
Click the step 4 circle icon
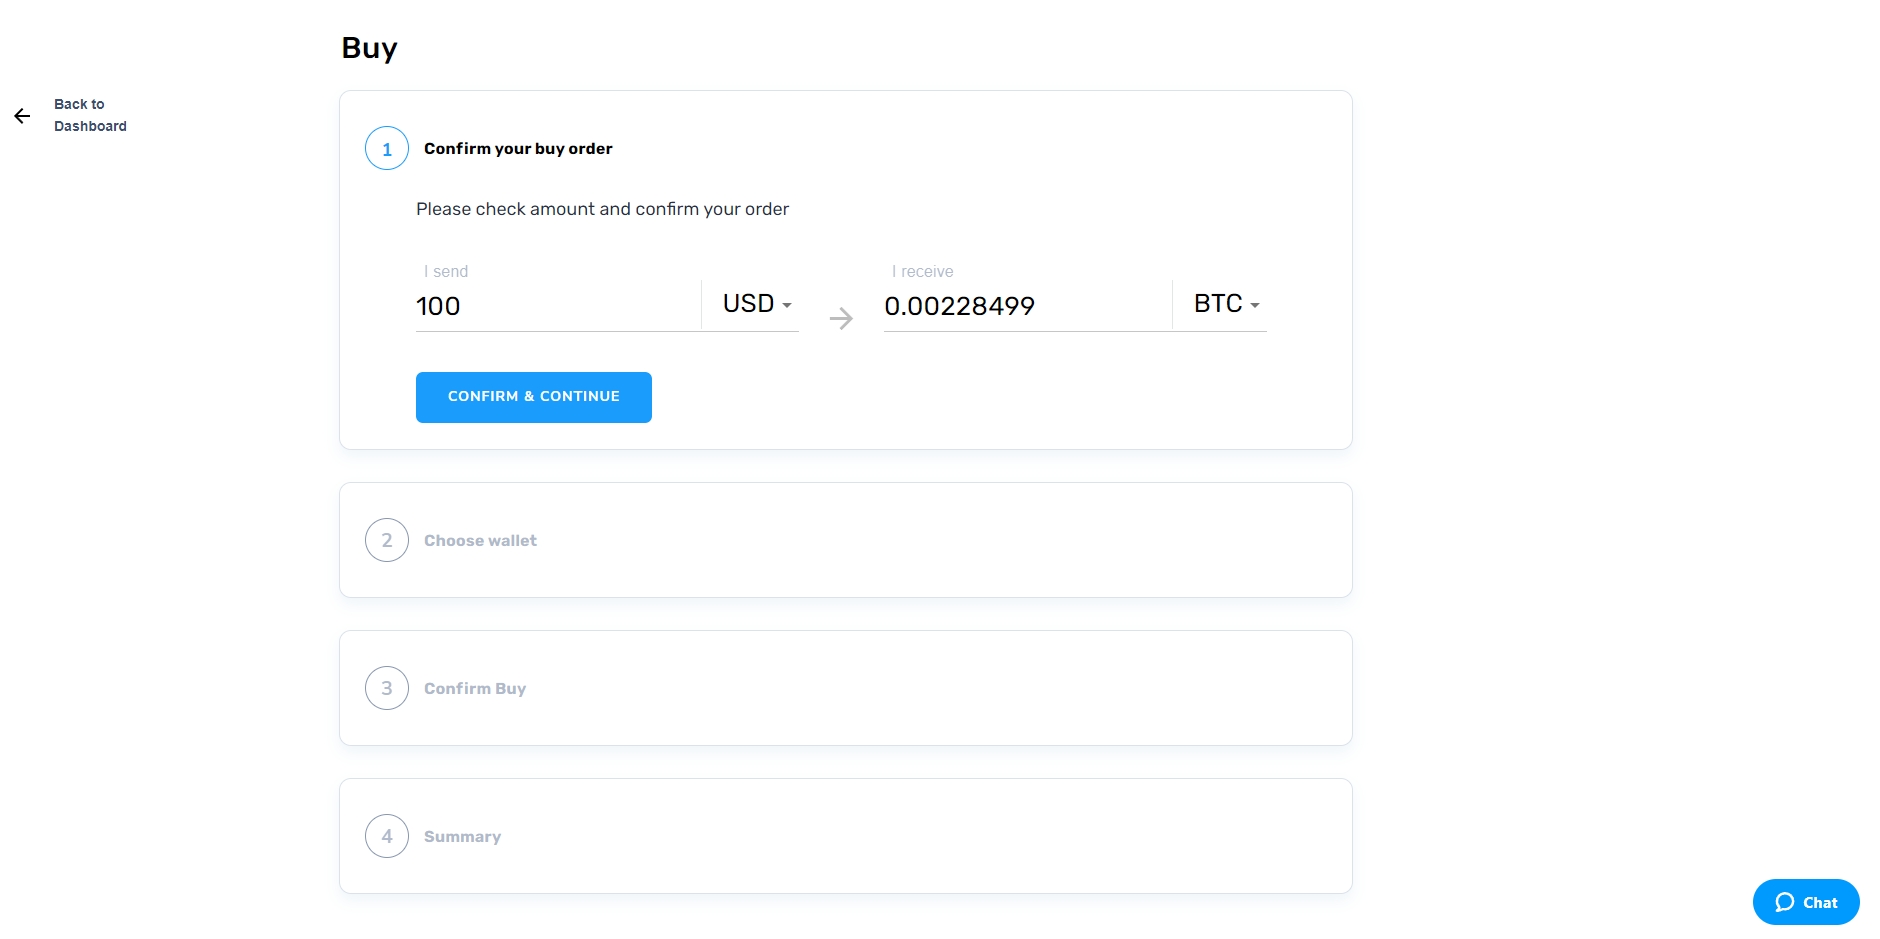pos(387,836)
